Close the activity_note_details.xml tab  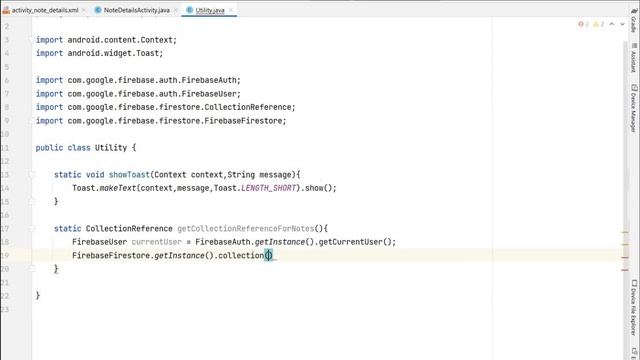[84, 10]
